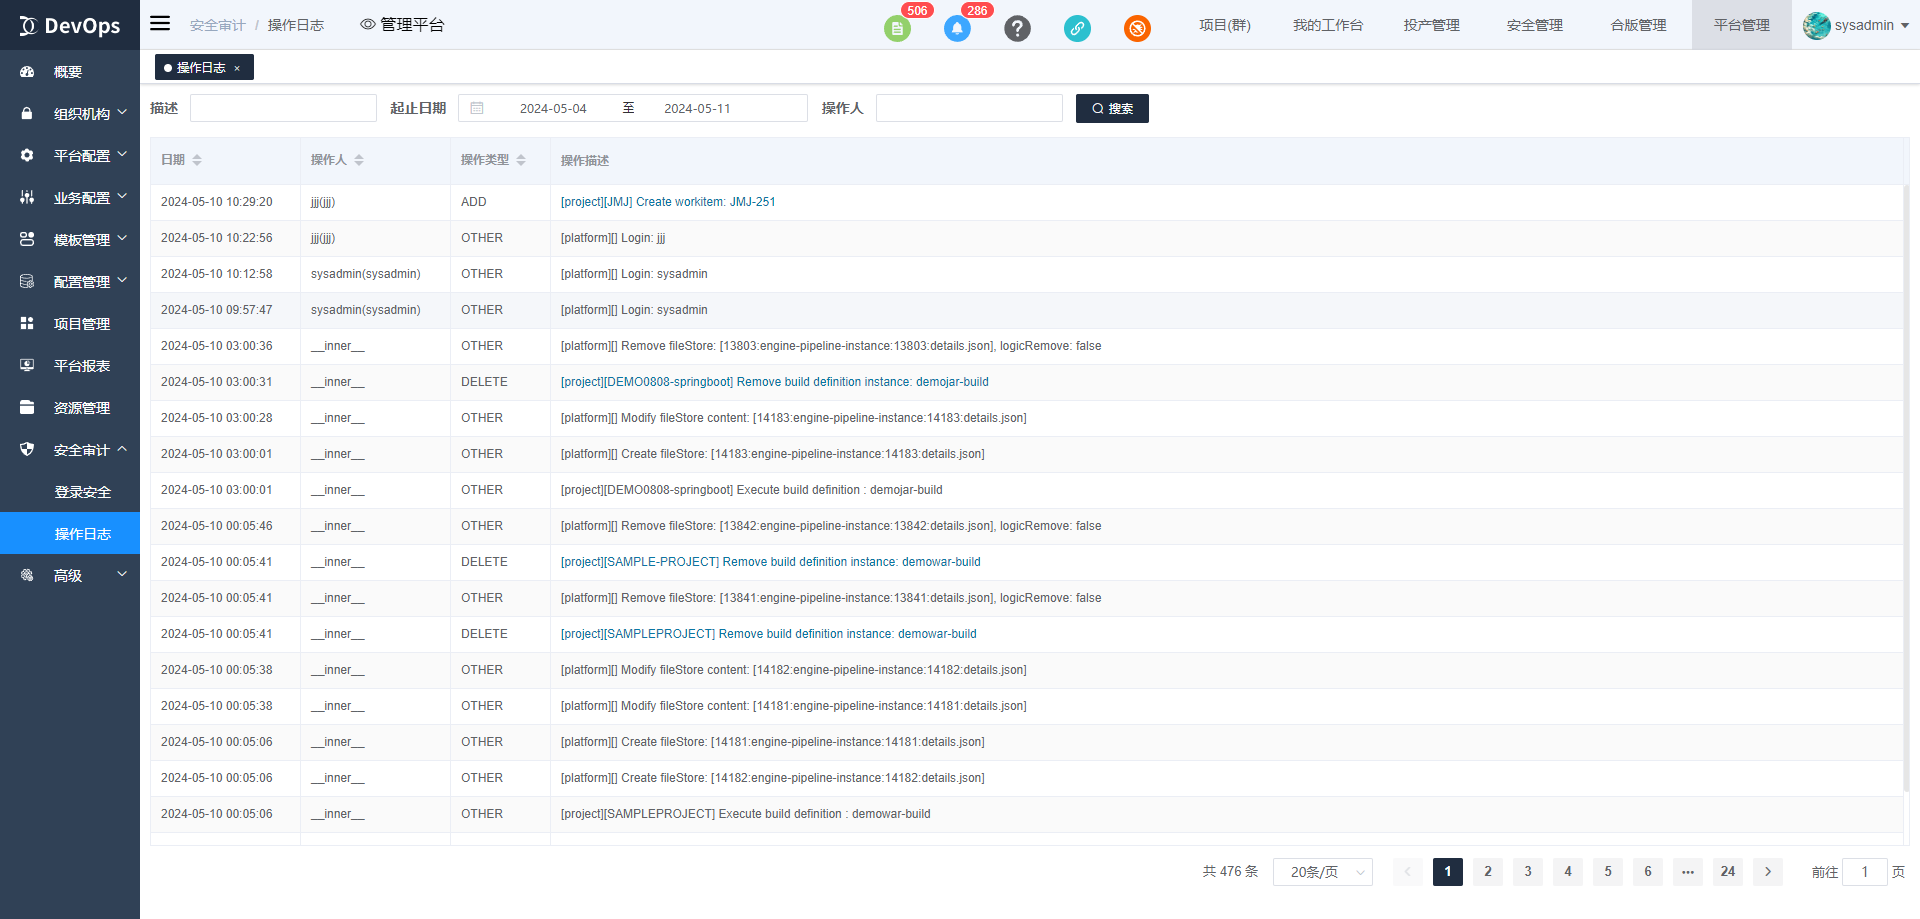The image size is (1920, 919).
Task: Close the 操作日志 tab
Action: tap(237, 68)
